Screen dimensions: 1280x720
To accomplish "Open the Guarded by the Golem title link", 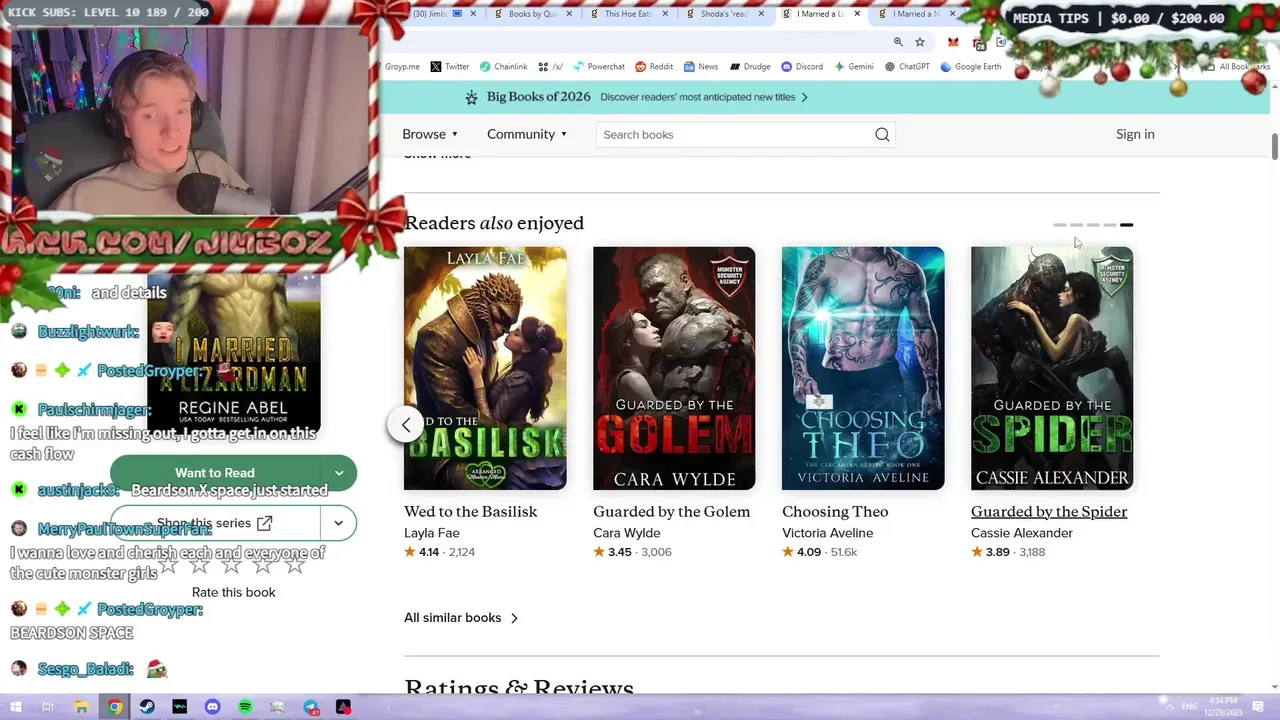I will [x=671, y=512].
